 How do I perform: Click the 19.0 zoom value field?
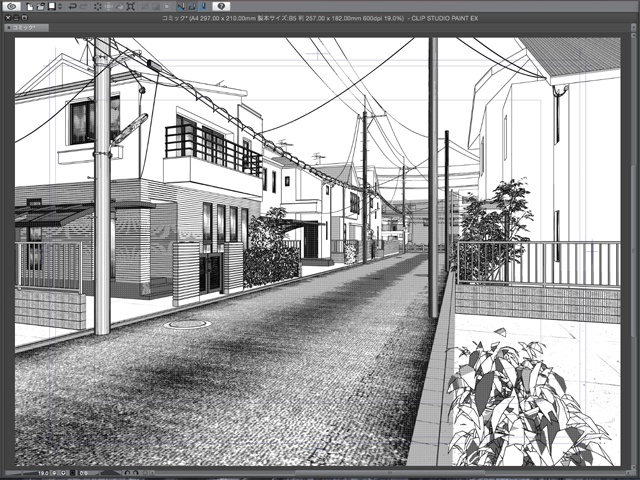43,473
